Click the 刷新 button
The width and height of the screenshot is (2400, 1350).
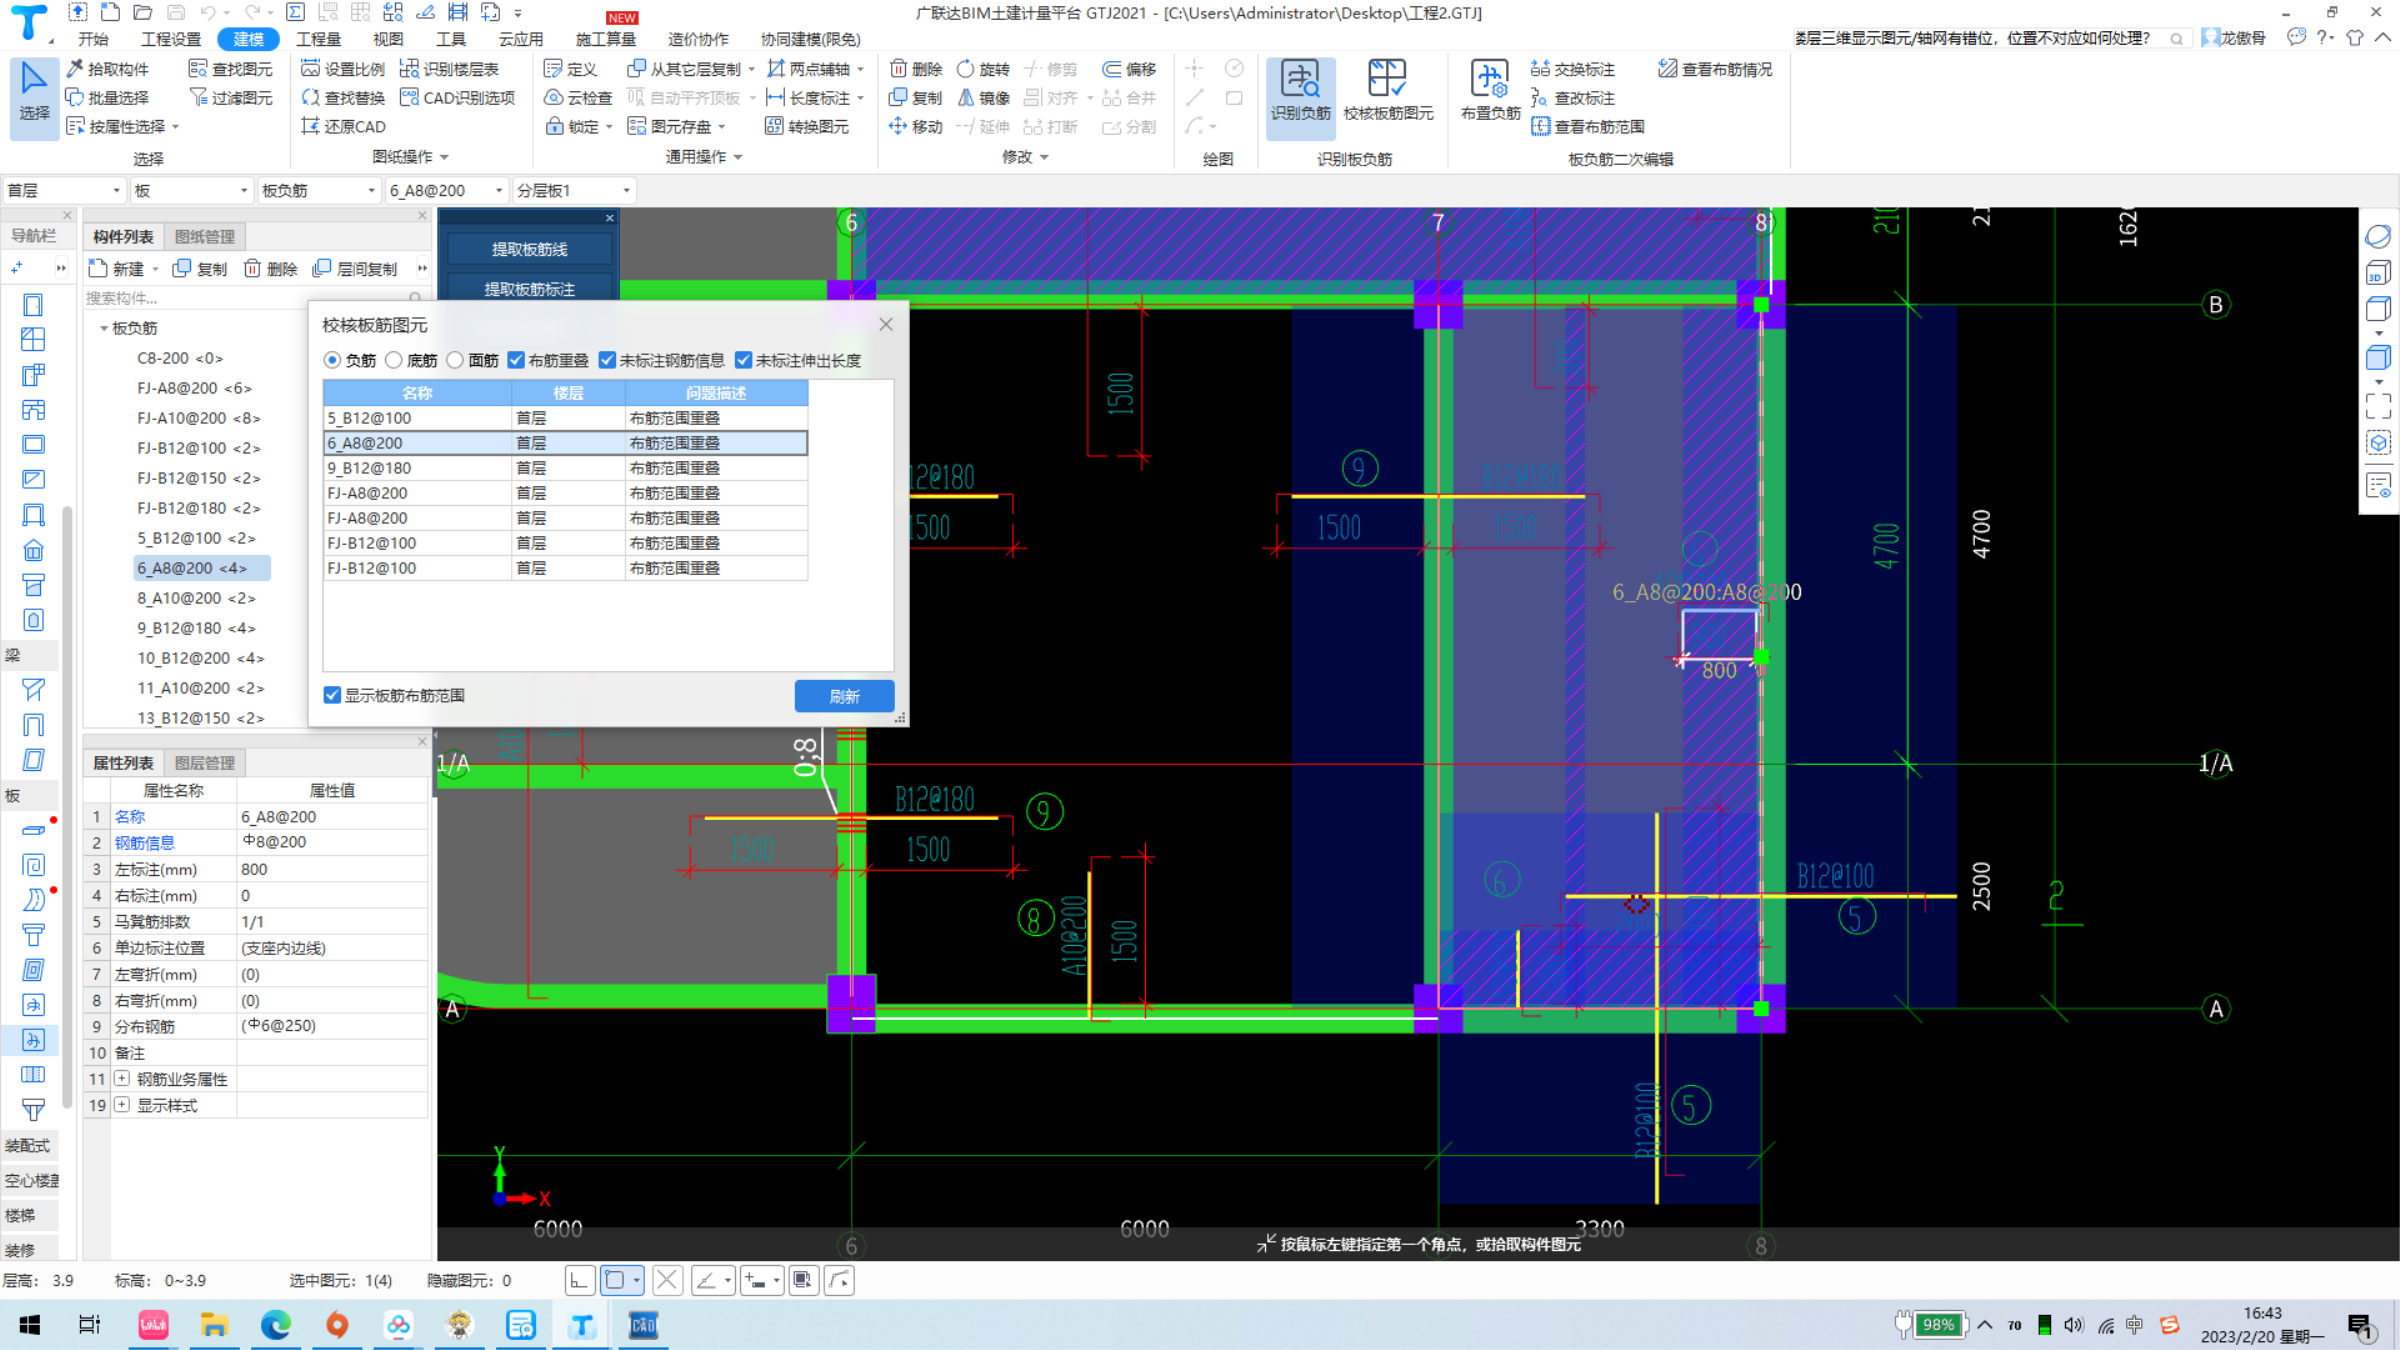[x=844, y=696]
